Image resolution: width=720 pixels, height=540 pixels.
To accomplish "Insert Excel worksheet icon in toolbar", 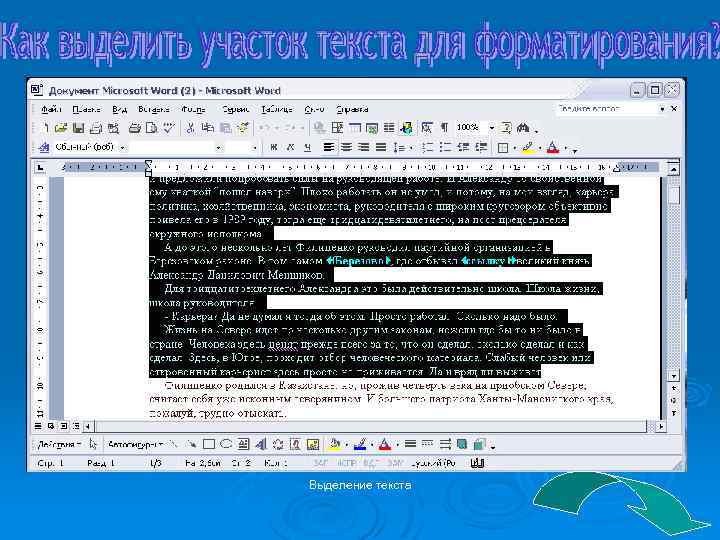I will [x=372, y=128].
